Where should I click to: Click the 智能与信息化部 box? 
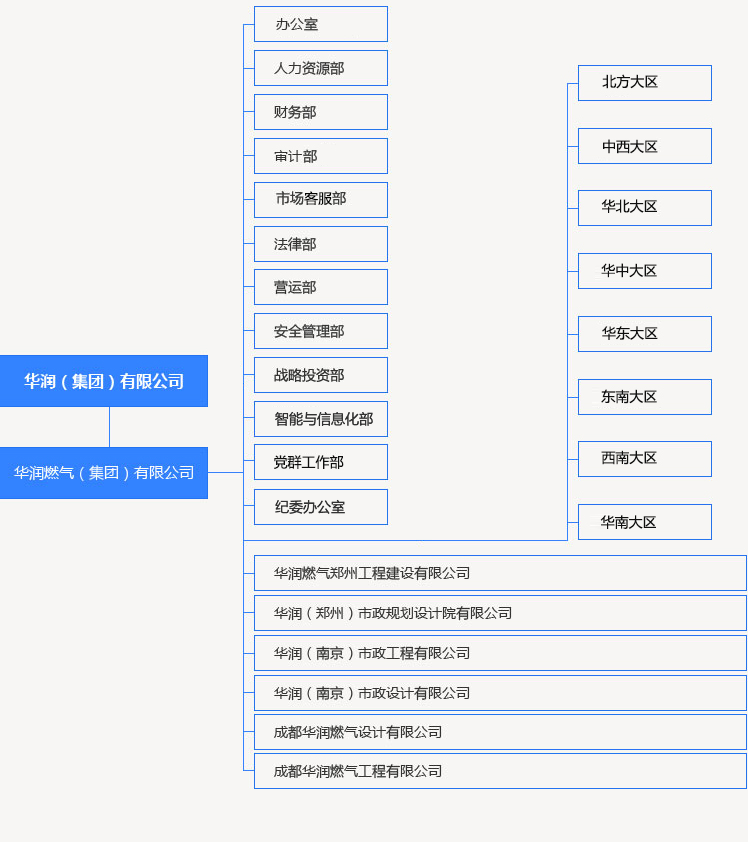321,419
